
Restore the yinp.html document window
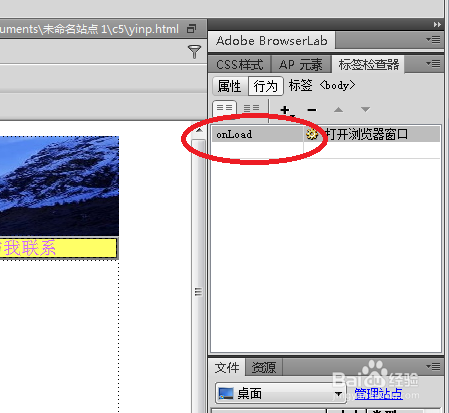coord(192,29)
